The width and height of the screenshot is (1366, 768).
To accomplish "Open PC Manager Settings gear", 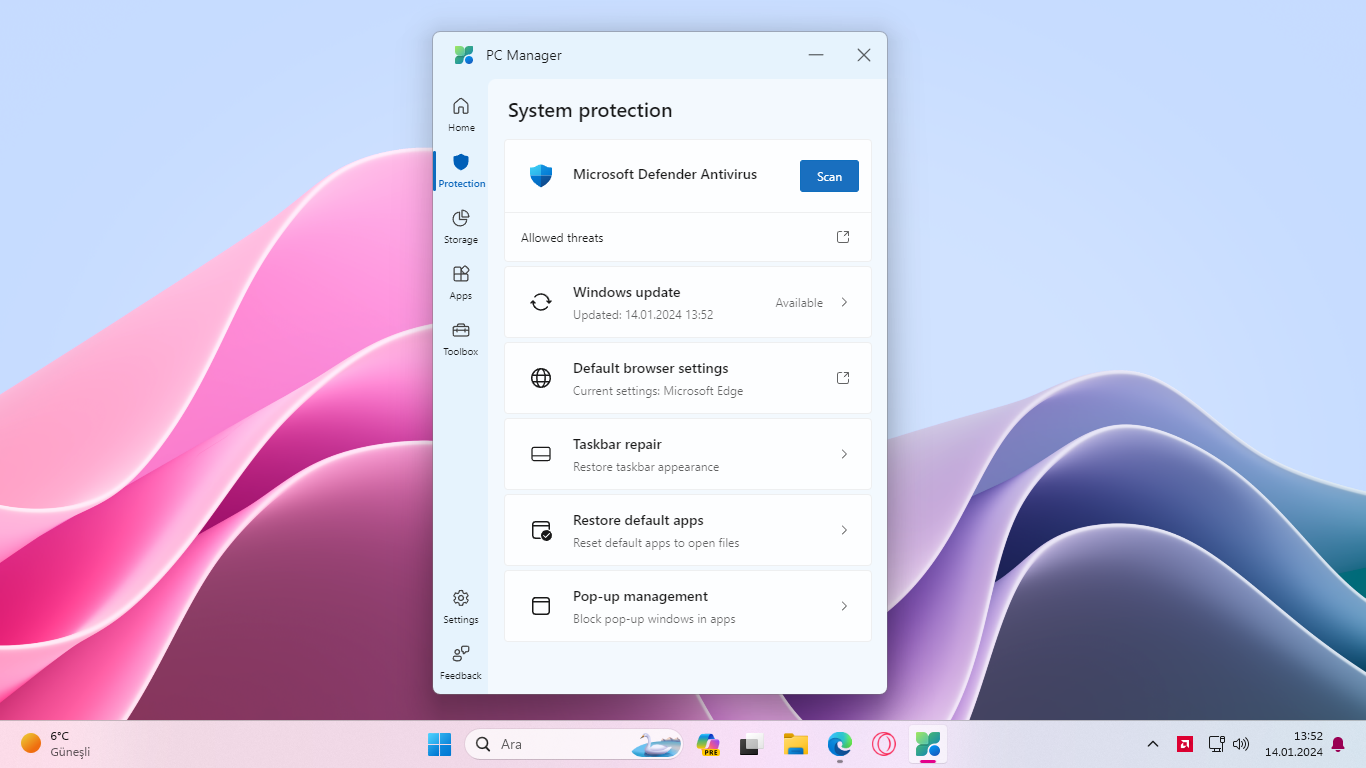I will (x=461, y=606).
